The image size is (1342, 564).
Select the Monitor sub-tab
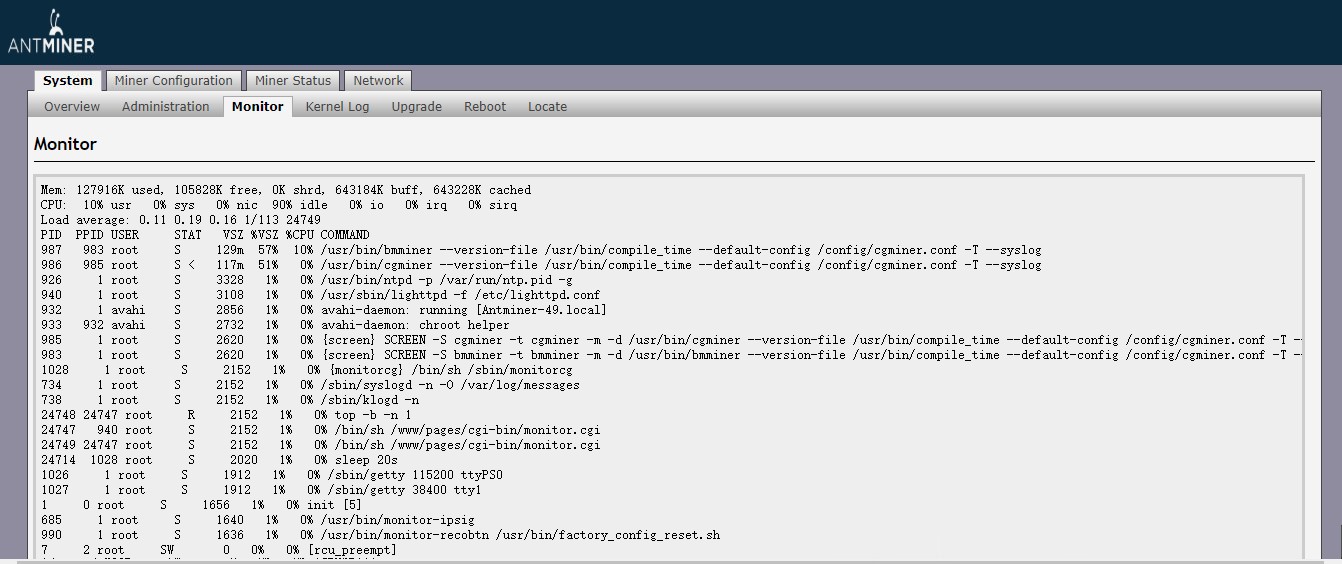(x=258, y=107)
